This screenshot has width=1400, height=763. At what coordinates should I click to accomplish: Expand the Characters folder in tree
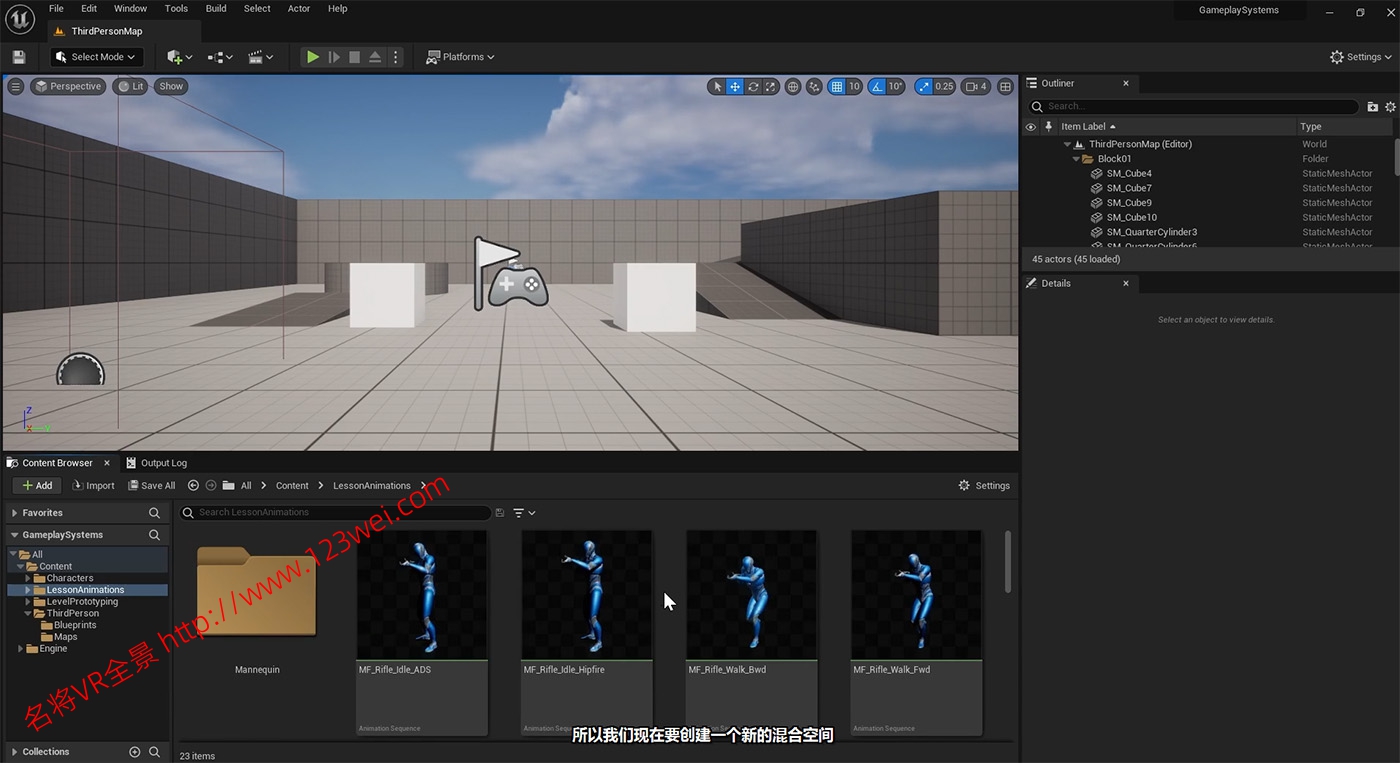(28, 578)
